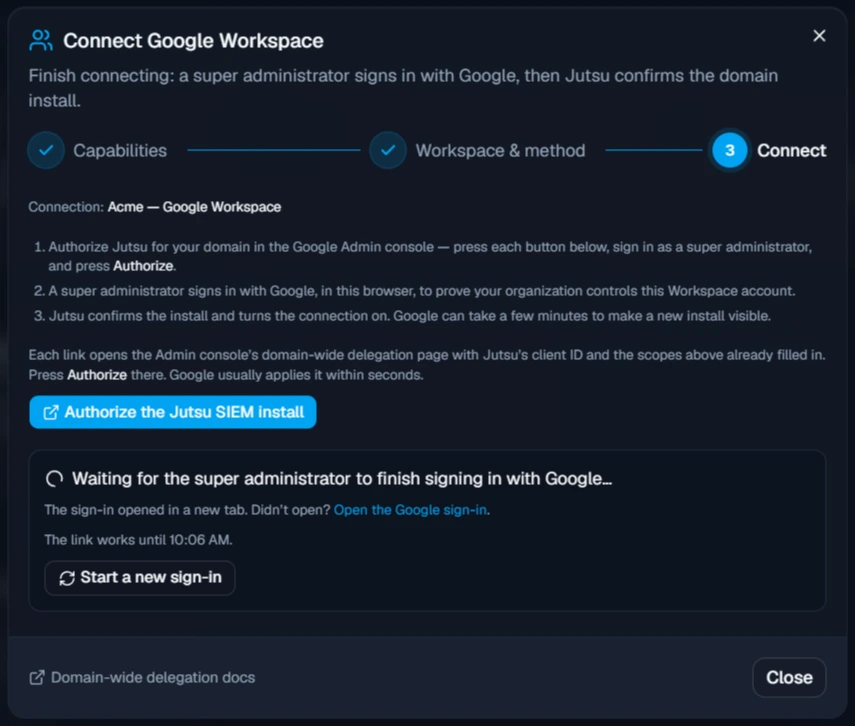Click the Workspace & method step label
This screenshot has width=855, height=726.
point(501,151)
